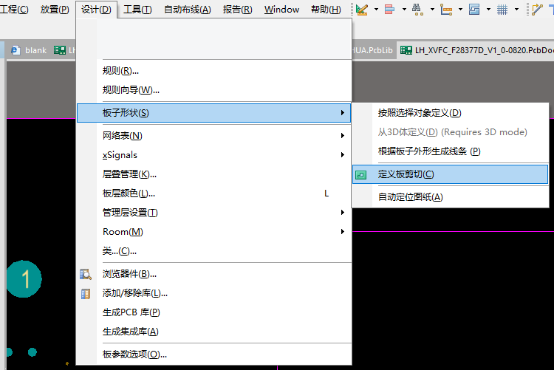Open the 报告(R) menu

click(x=237, y=10)
